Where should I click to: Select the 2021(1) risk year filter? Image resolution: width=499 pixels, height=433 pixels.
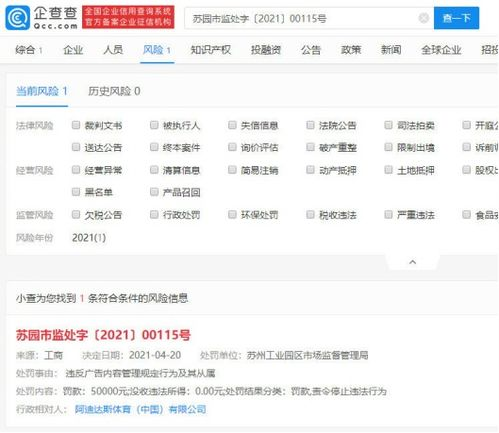tap(89, 238)
